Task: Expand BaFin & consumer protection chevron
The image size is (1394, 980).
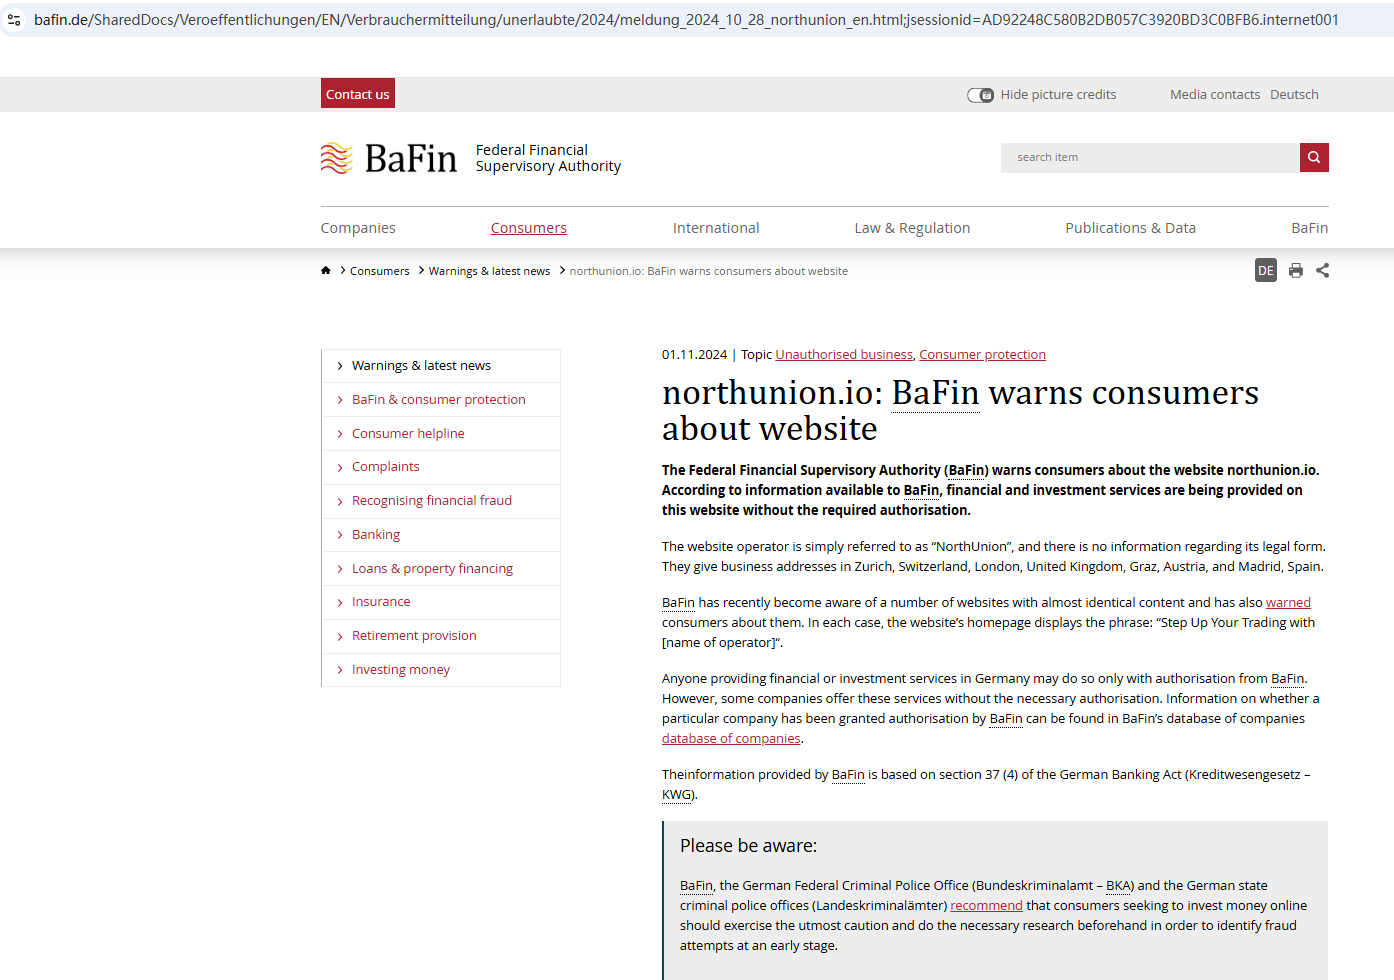Action: pos(340,400)
